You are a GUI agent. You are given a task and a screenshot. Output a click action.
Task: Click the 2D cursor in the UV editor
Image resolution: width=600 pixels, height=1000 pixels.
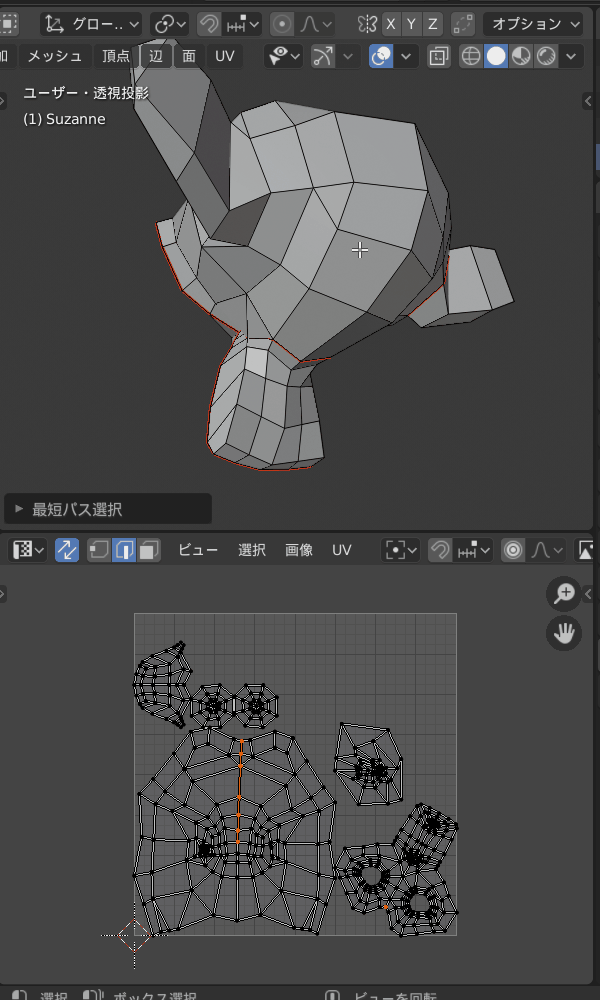coord(135,935)
